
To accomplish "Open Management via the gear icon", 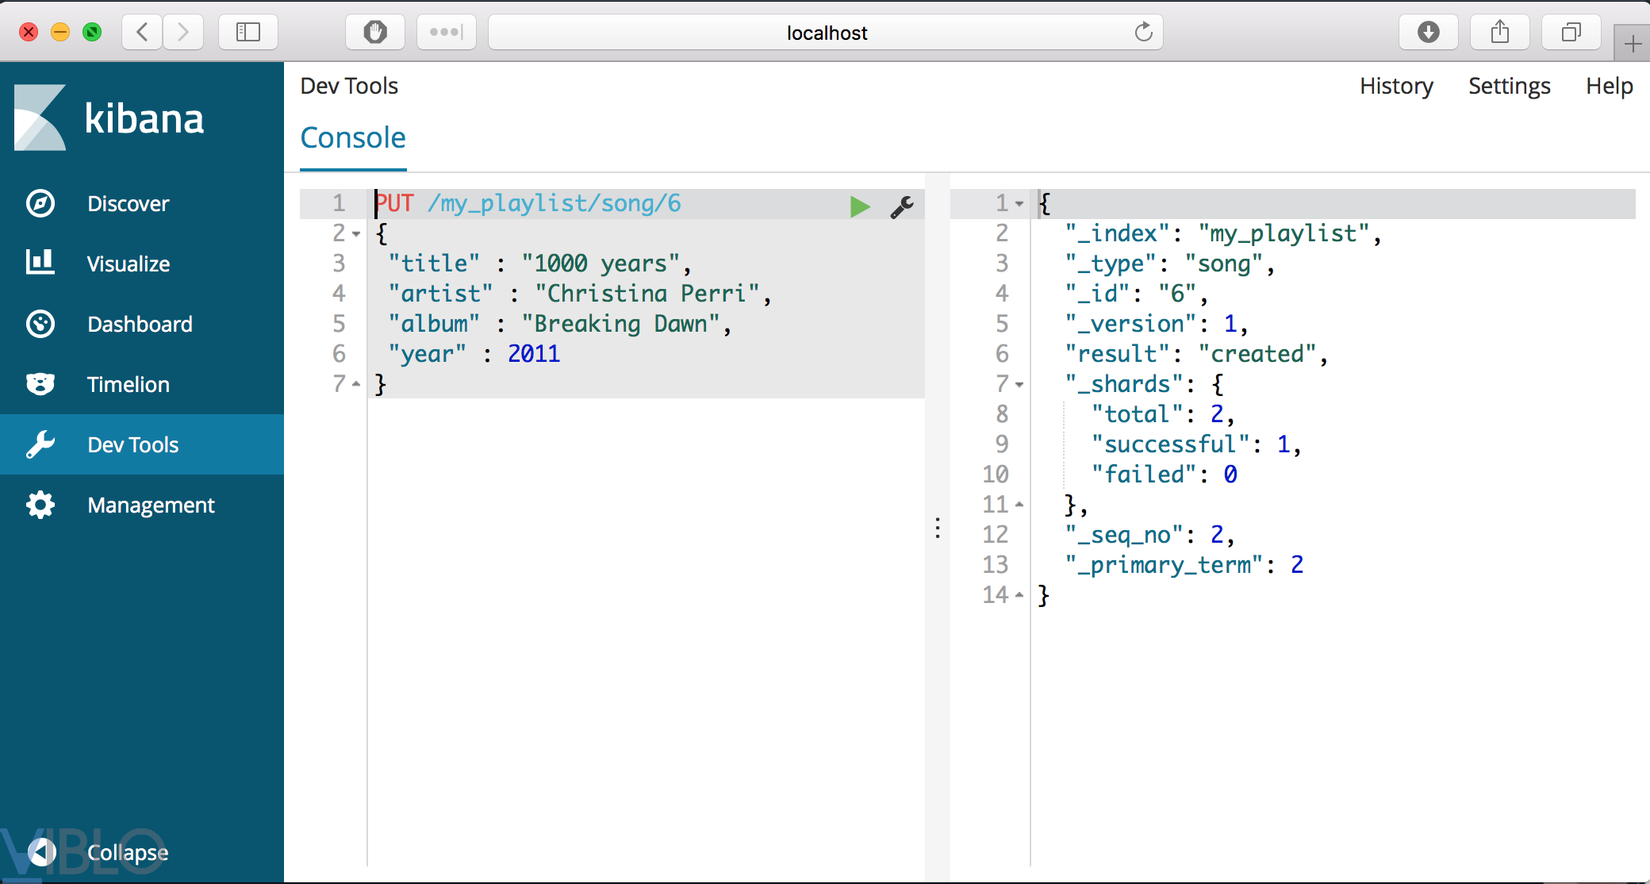I will (40, 505).
